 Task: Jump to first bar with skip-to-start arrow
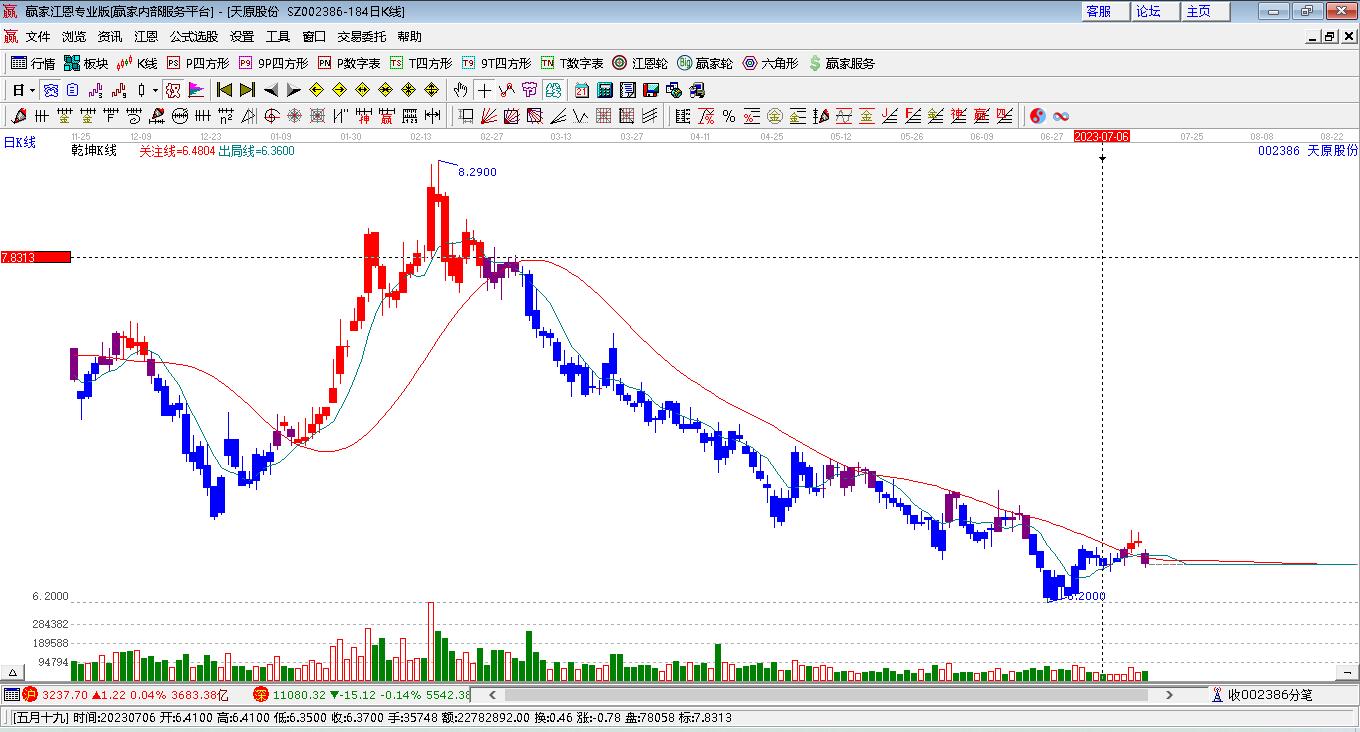pyautogui.click(x=225, y=90)
